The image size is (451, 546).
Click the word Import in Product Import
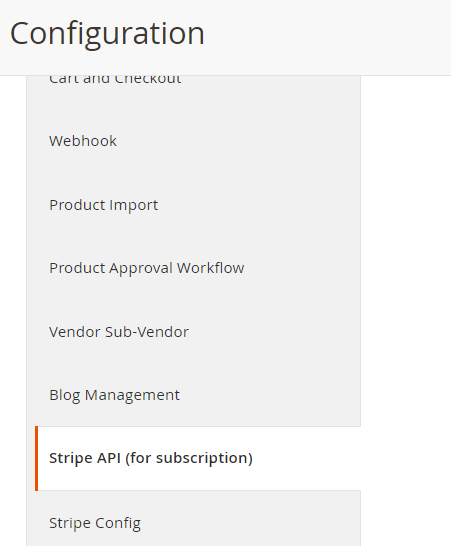coord(134,205)
